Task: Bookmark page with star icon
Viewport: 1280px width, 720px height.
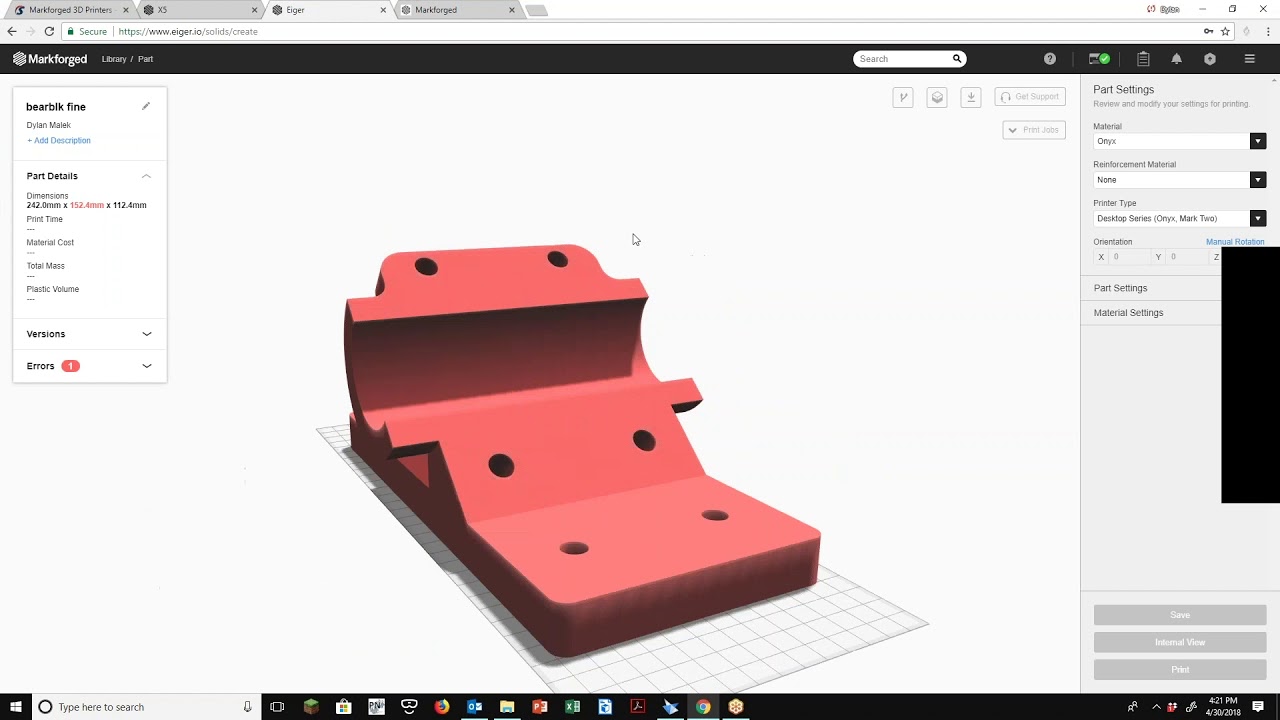Action: 1225,31
